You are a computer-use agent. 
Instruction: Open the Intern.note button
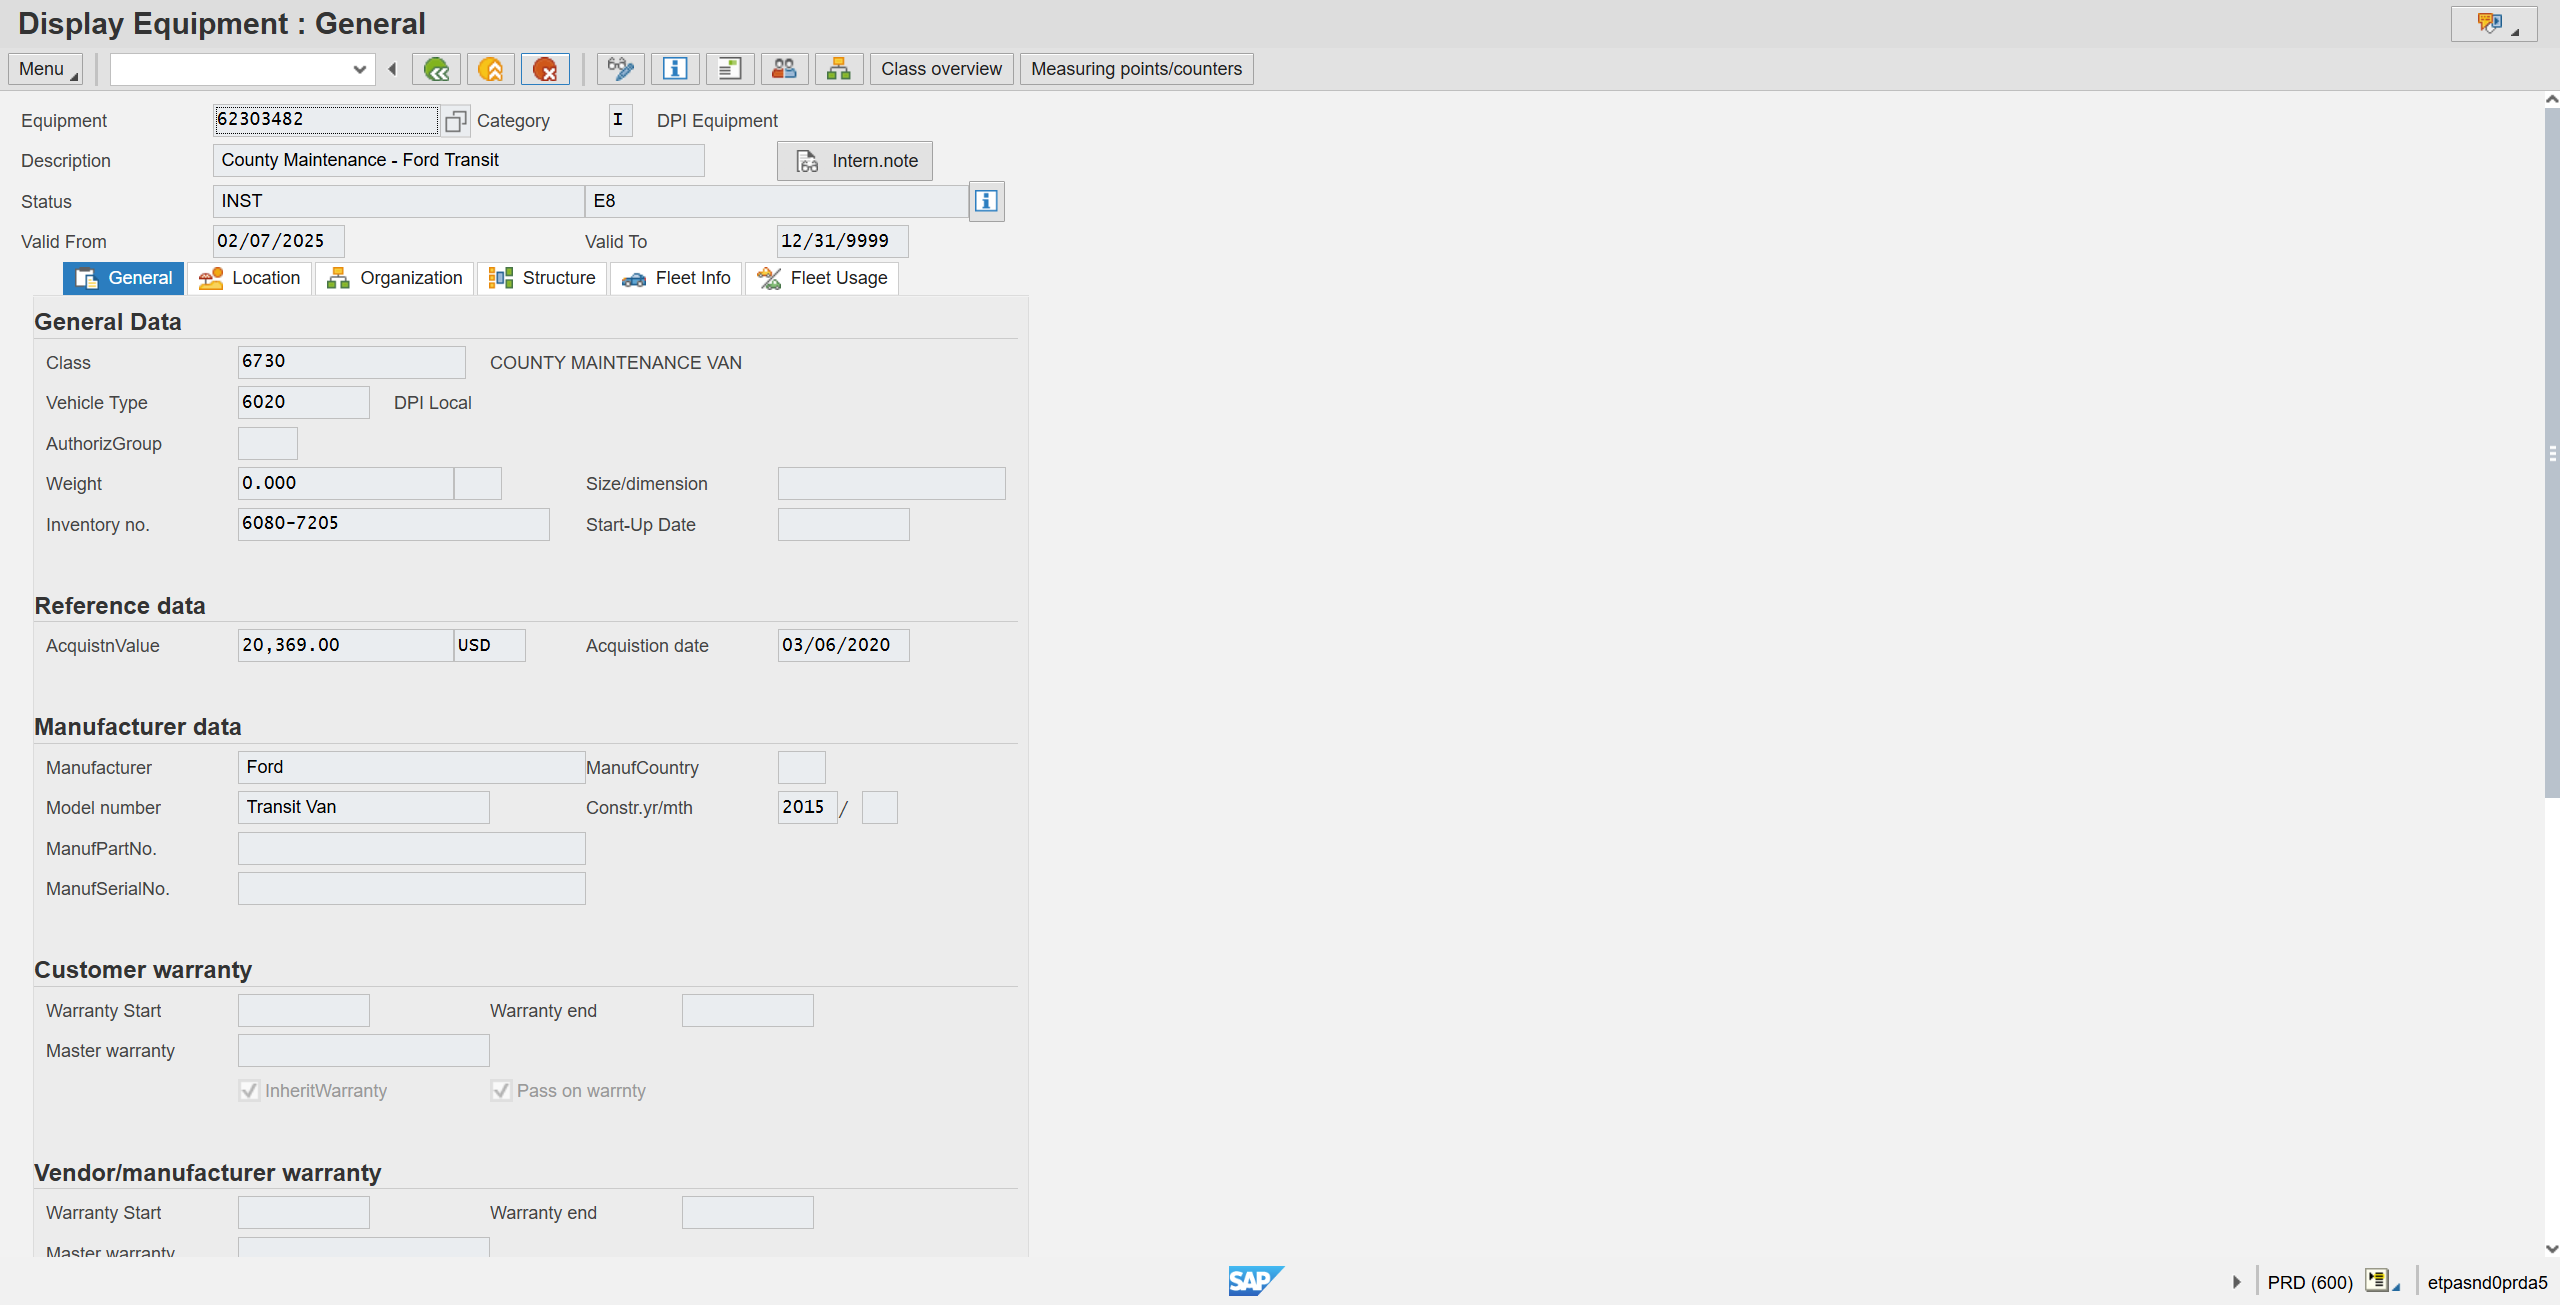855,161
